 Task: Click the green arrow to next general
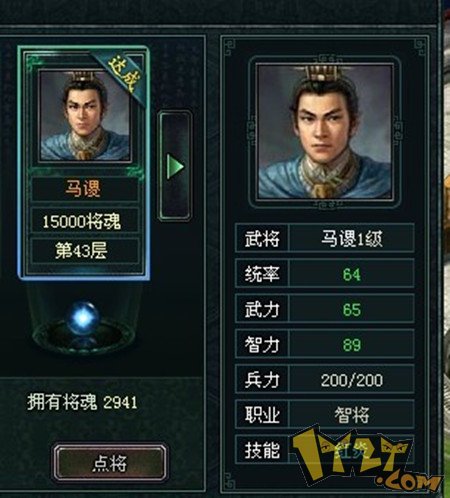(x=175, y=166)
